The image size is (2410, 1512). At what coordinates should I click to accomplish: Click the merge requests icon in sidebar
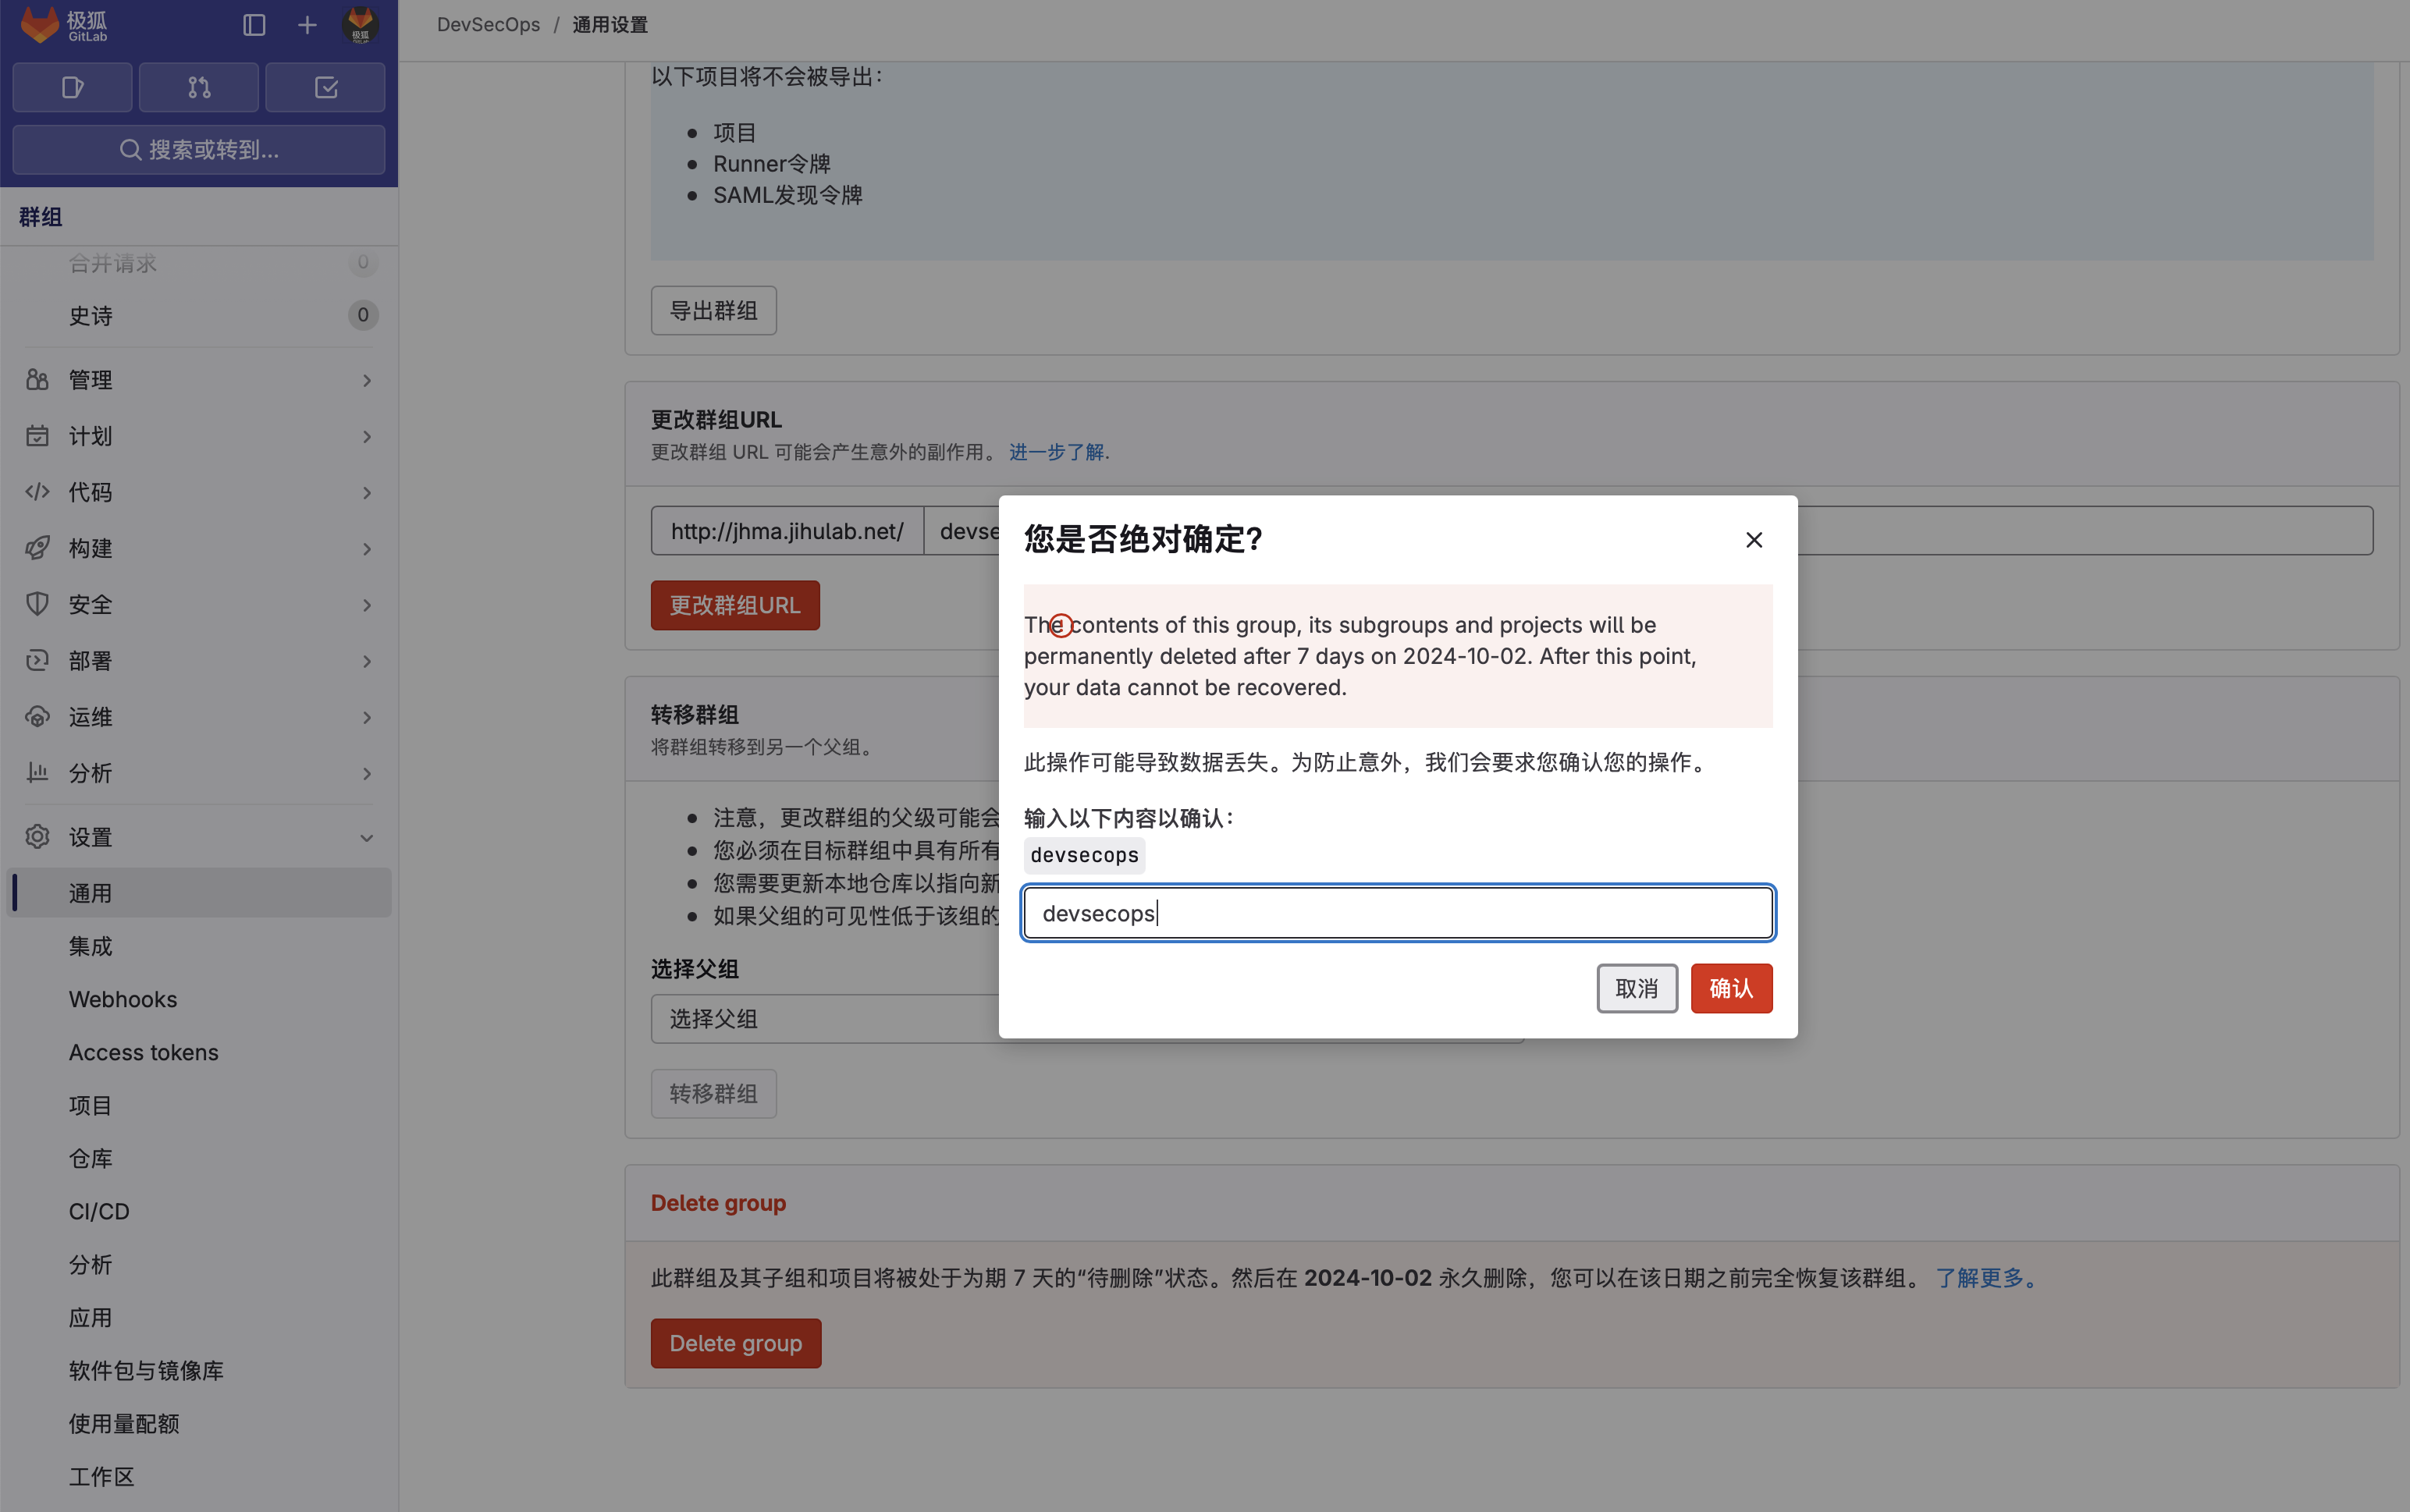click(x=199, y=87)
